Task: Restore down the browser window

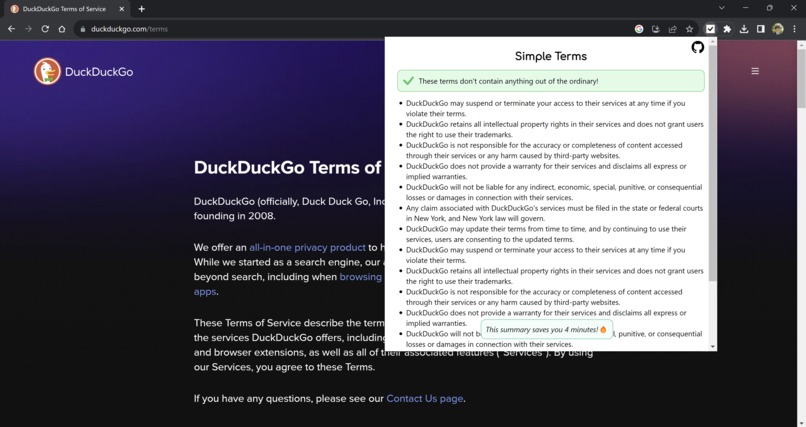Action: tap(770, 8)
